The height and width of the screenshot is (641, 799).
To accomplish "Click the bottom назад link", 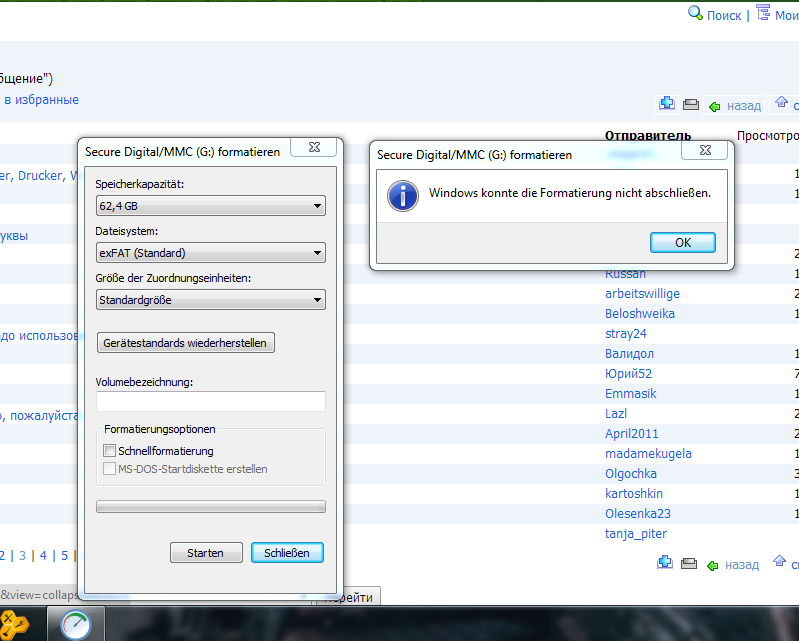I will (741, 565).
